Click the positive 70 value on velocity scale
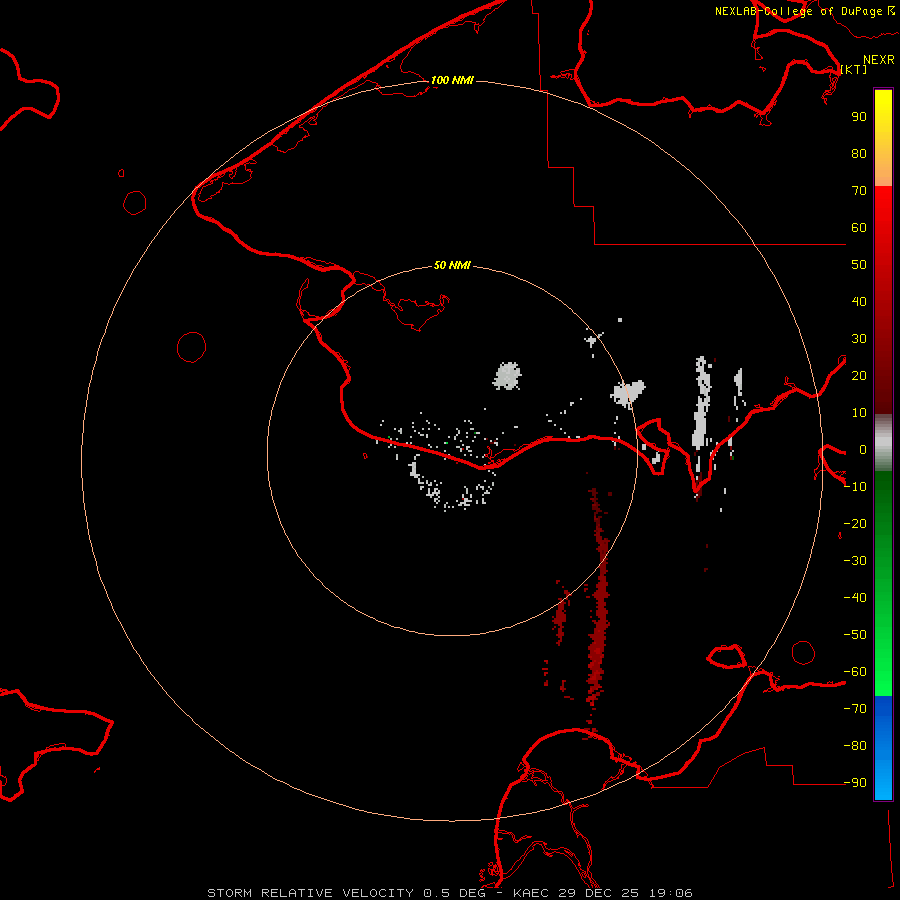This screenshot has width=900, height=900. 859,191
